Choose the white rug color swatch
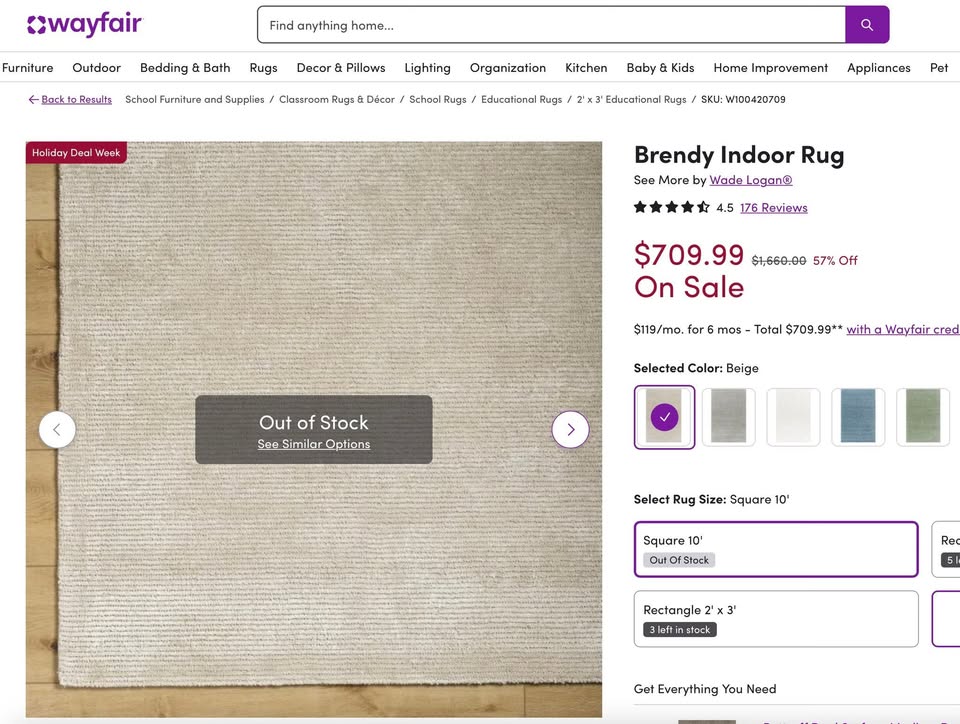The width and height of the screenshot is (960, 724). (x=793, y=417)
